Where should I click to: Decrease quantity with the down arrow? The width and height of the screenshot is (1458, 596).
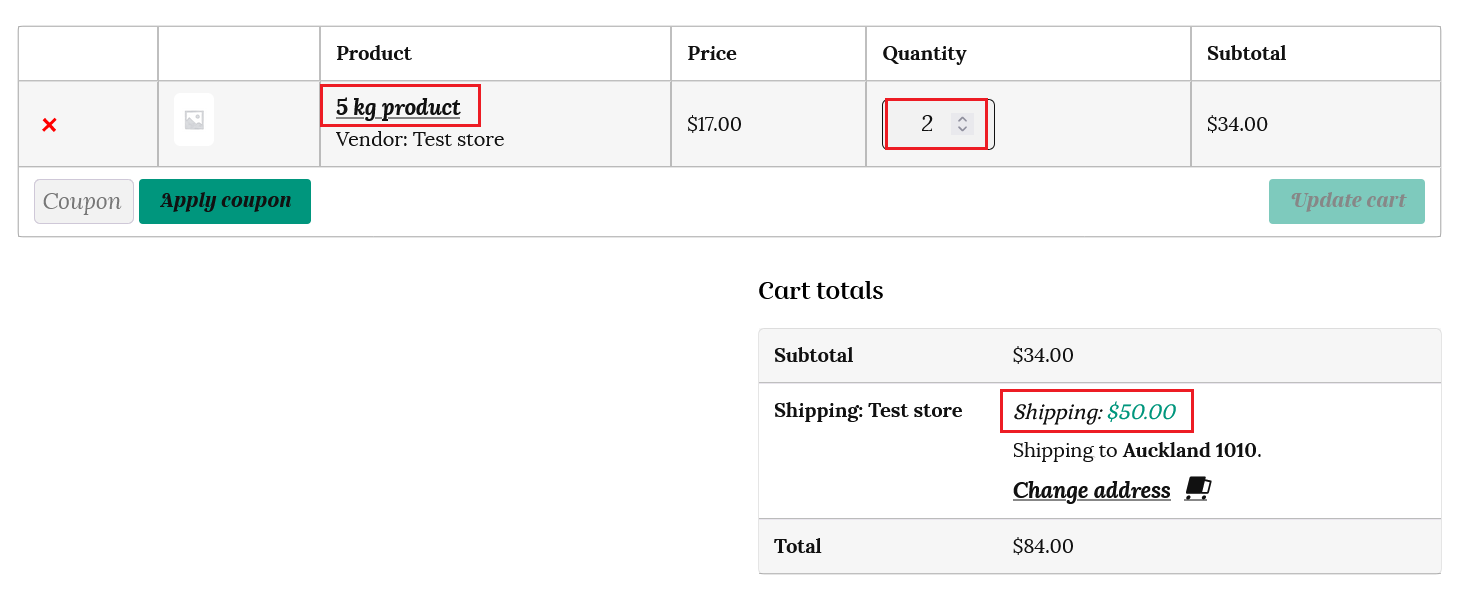962,129
